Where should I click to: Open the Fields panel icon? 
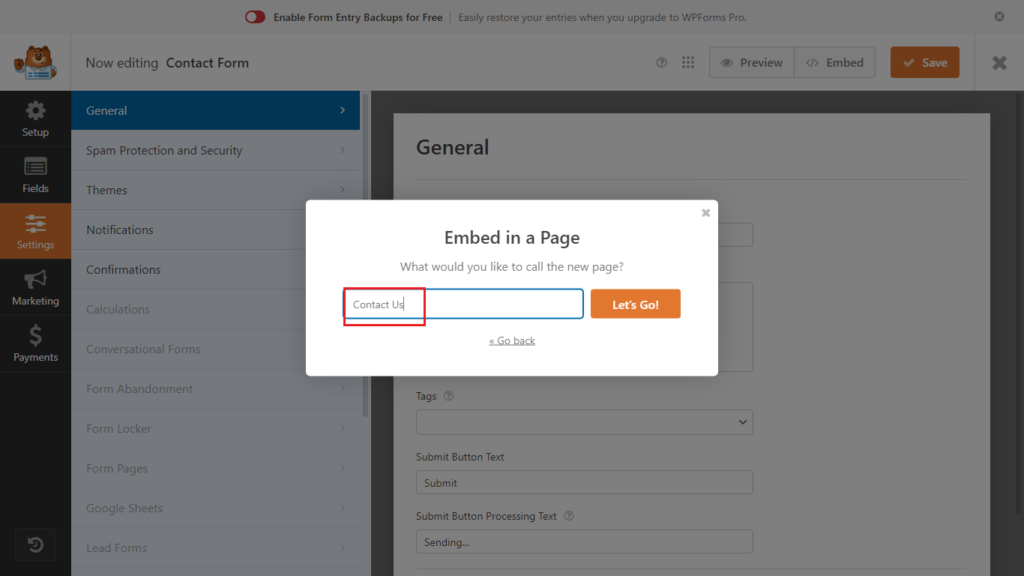coord(35,175)
